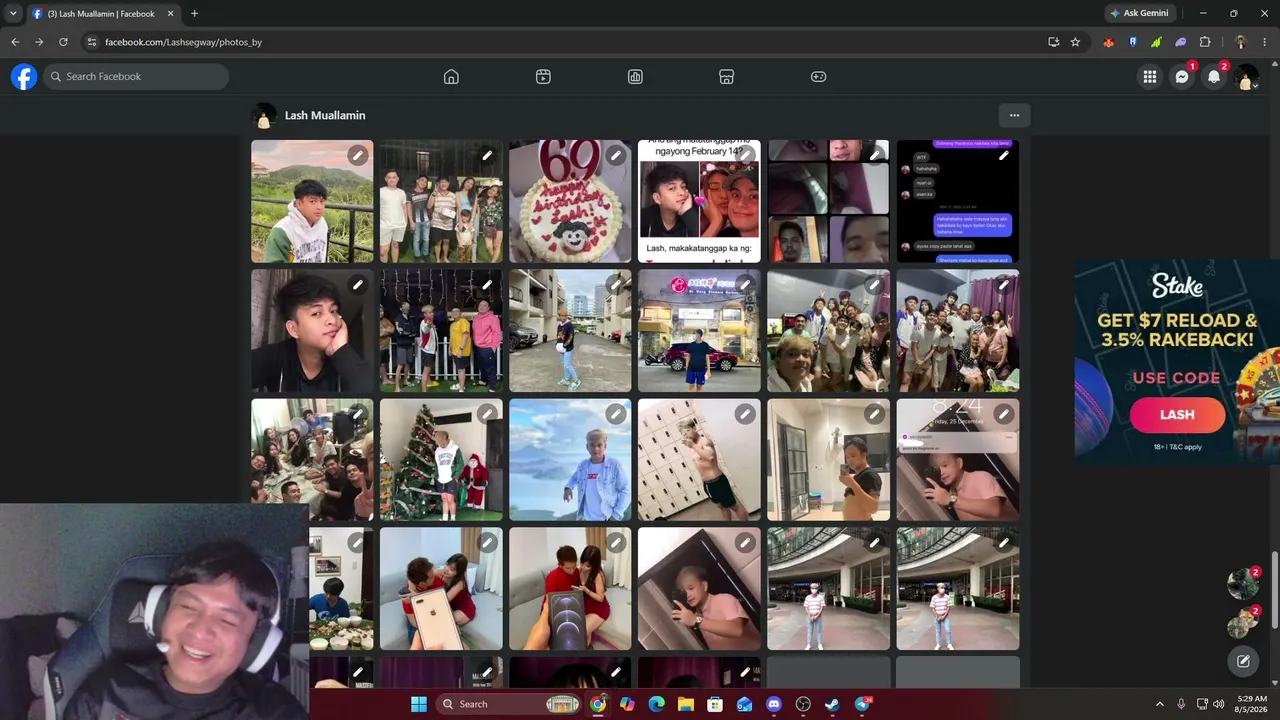Click the Facebook logo
1280x720 pixels.
[x=24, y=76]
